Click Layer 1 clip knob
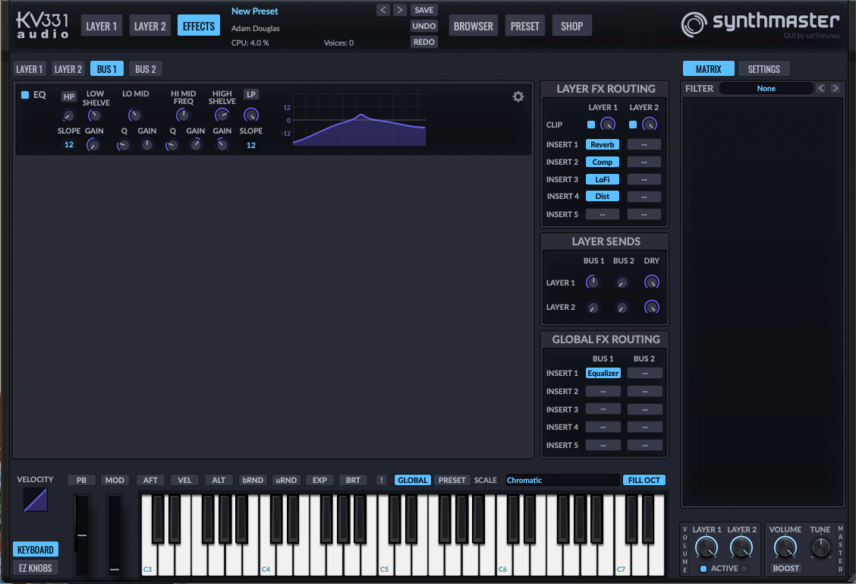The width and height of the screenshot is (856, 584). pyautogui.click(x=608, y=124)
